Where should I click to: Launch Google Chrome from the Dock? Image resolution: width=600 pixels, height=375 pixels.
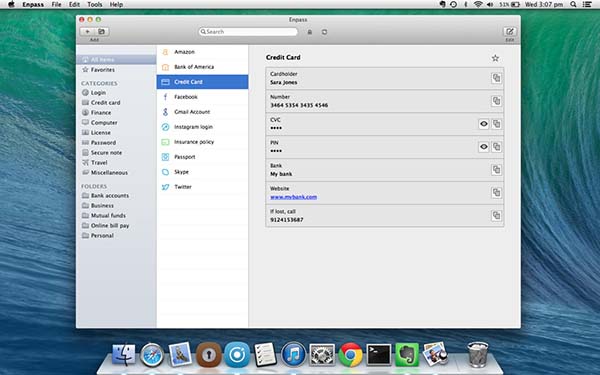(350, 354)
